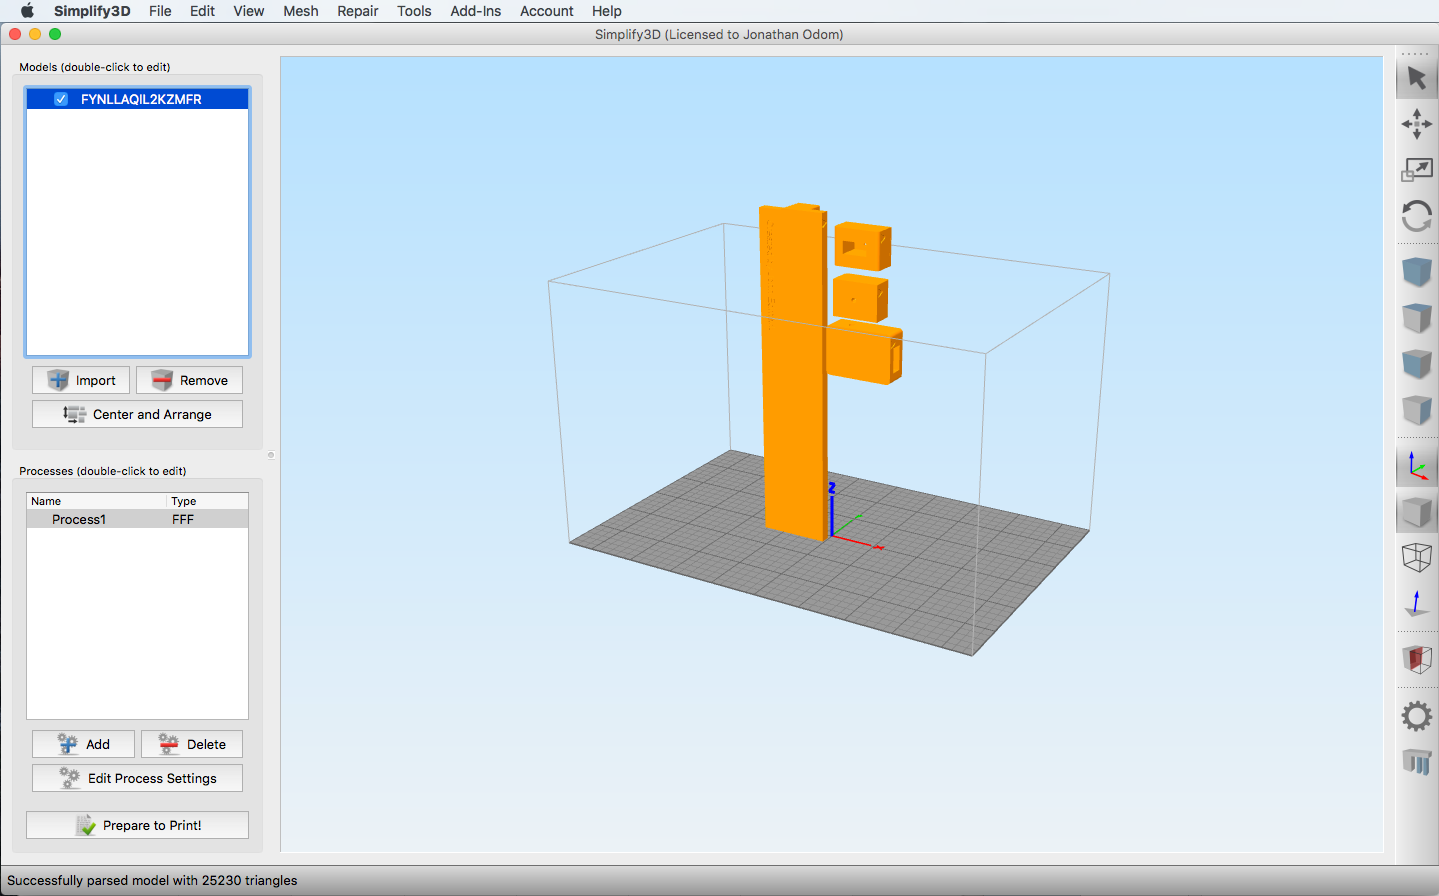Select the arrow pointer tool

coord(1416,78)
